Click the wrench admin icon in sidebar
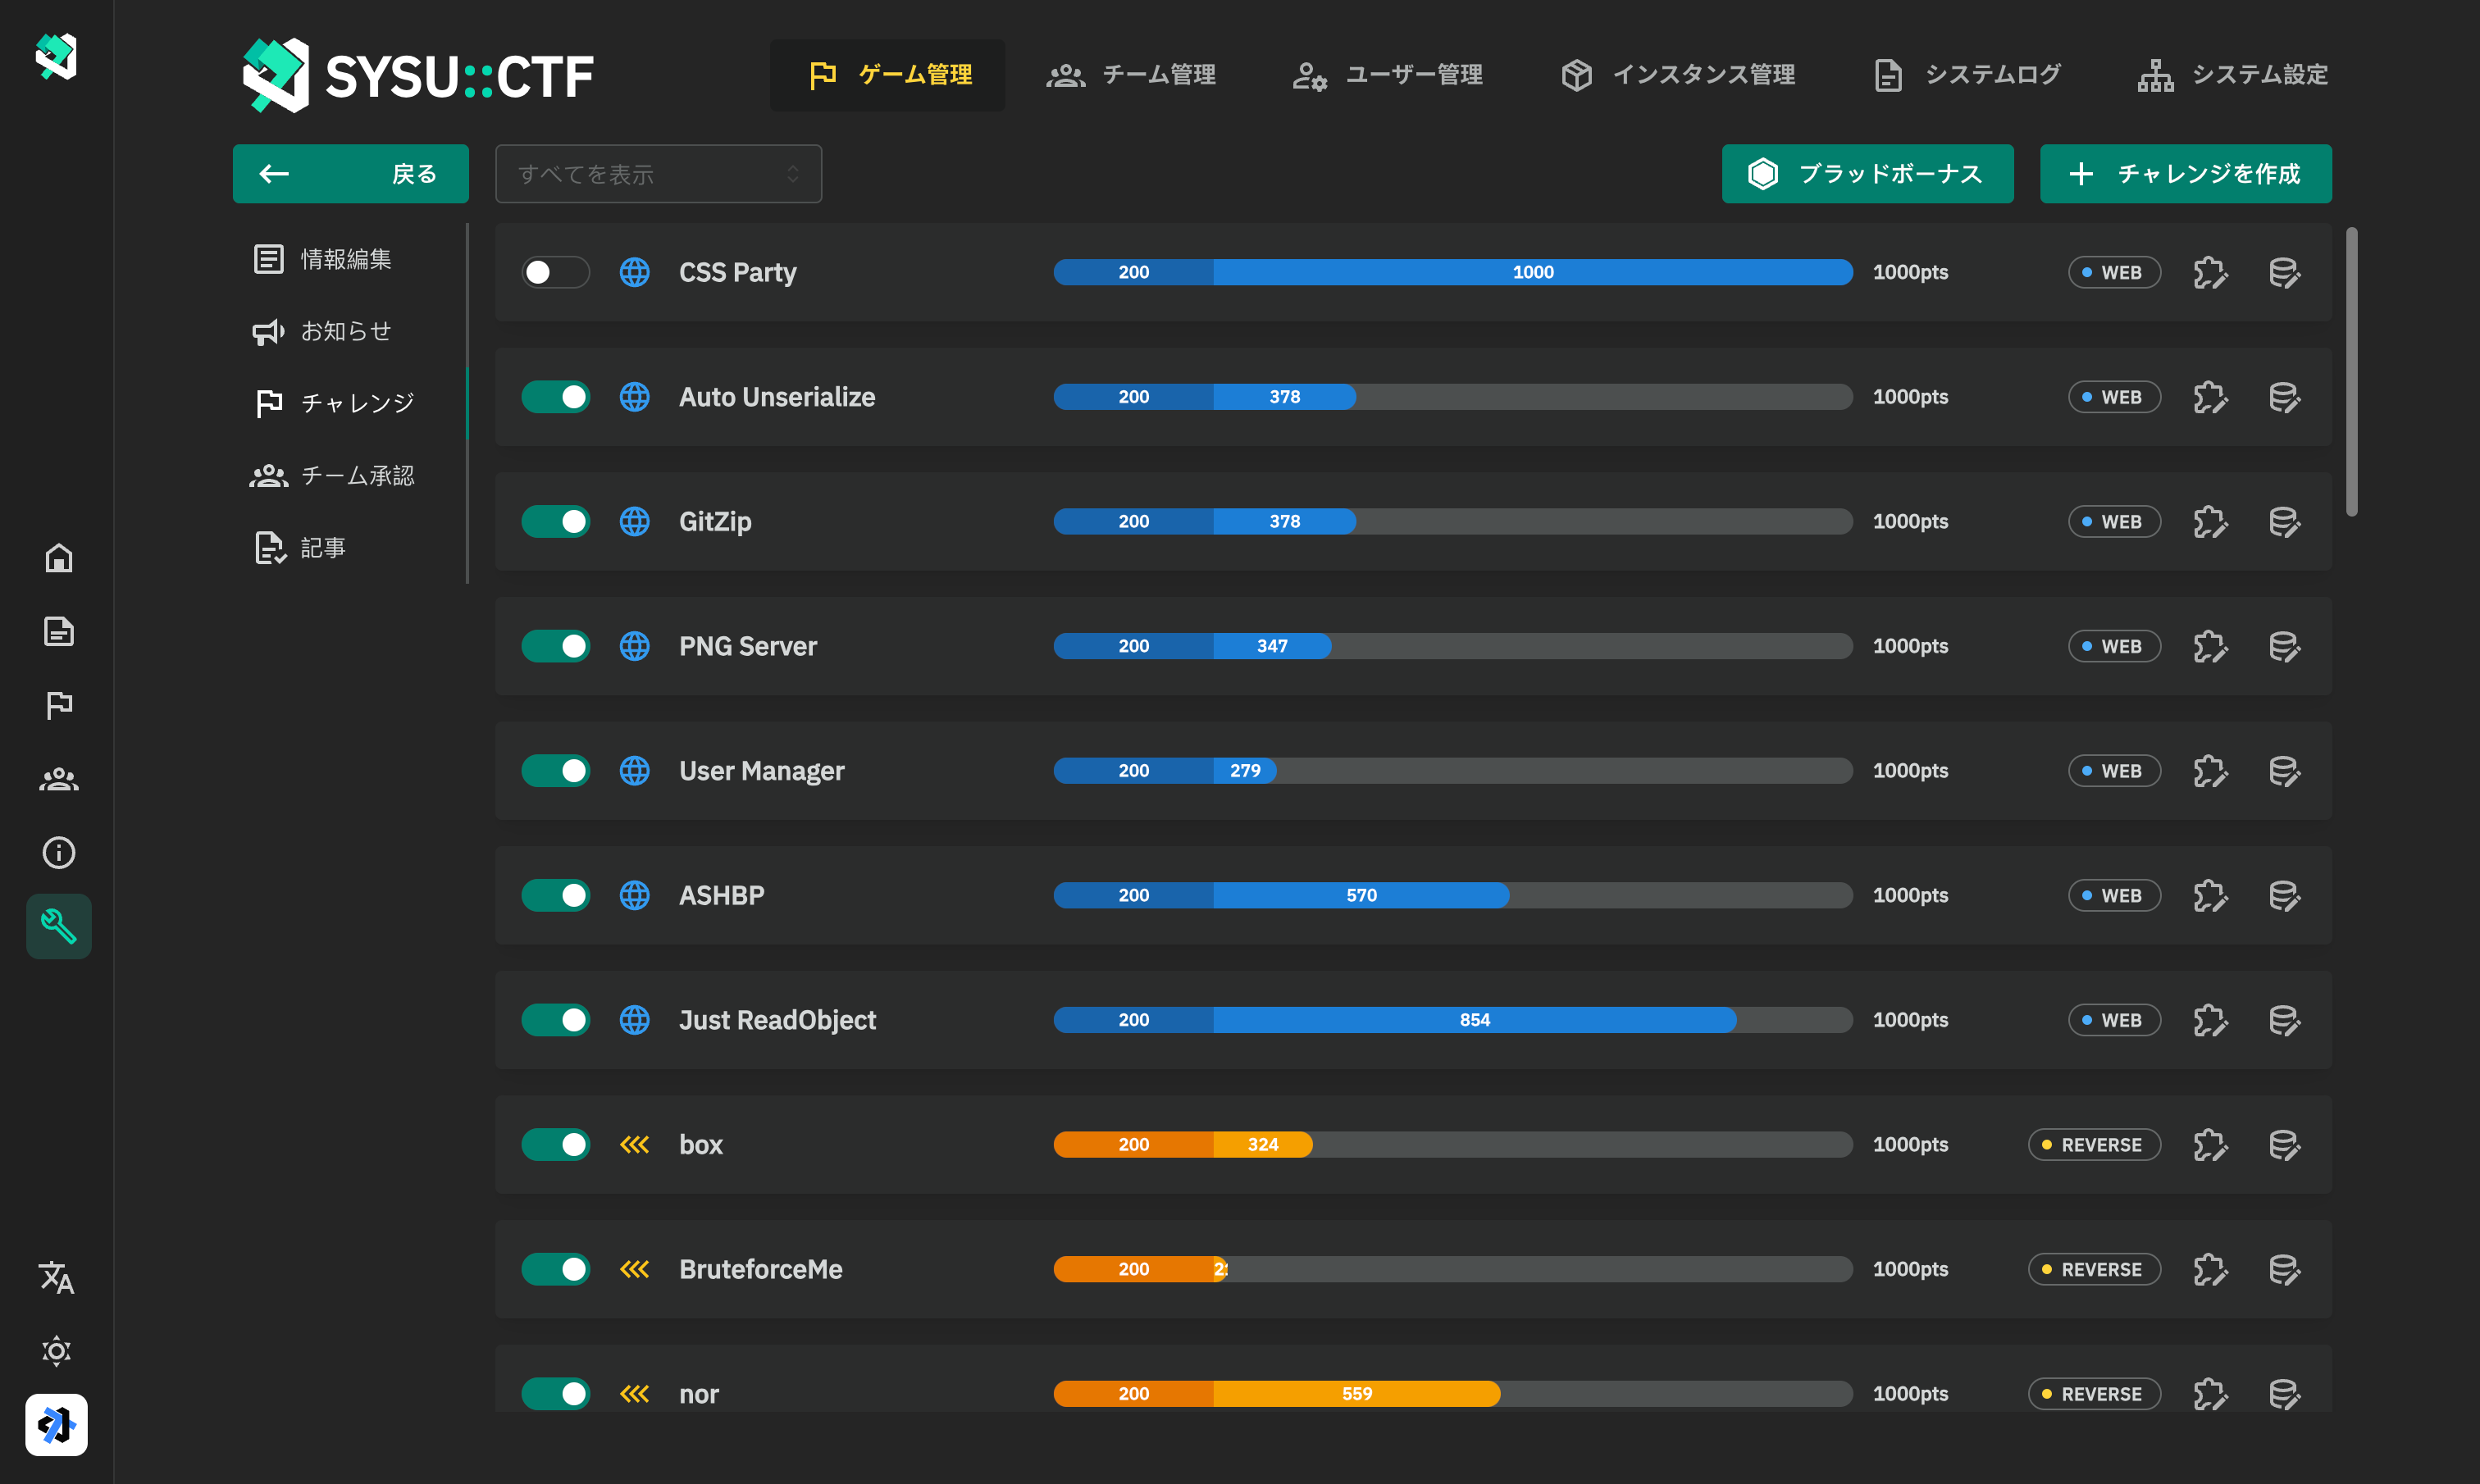 [x=58, y=926]
